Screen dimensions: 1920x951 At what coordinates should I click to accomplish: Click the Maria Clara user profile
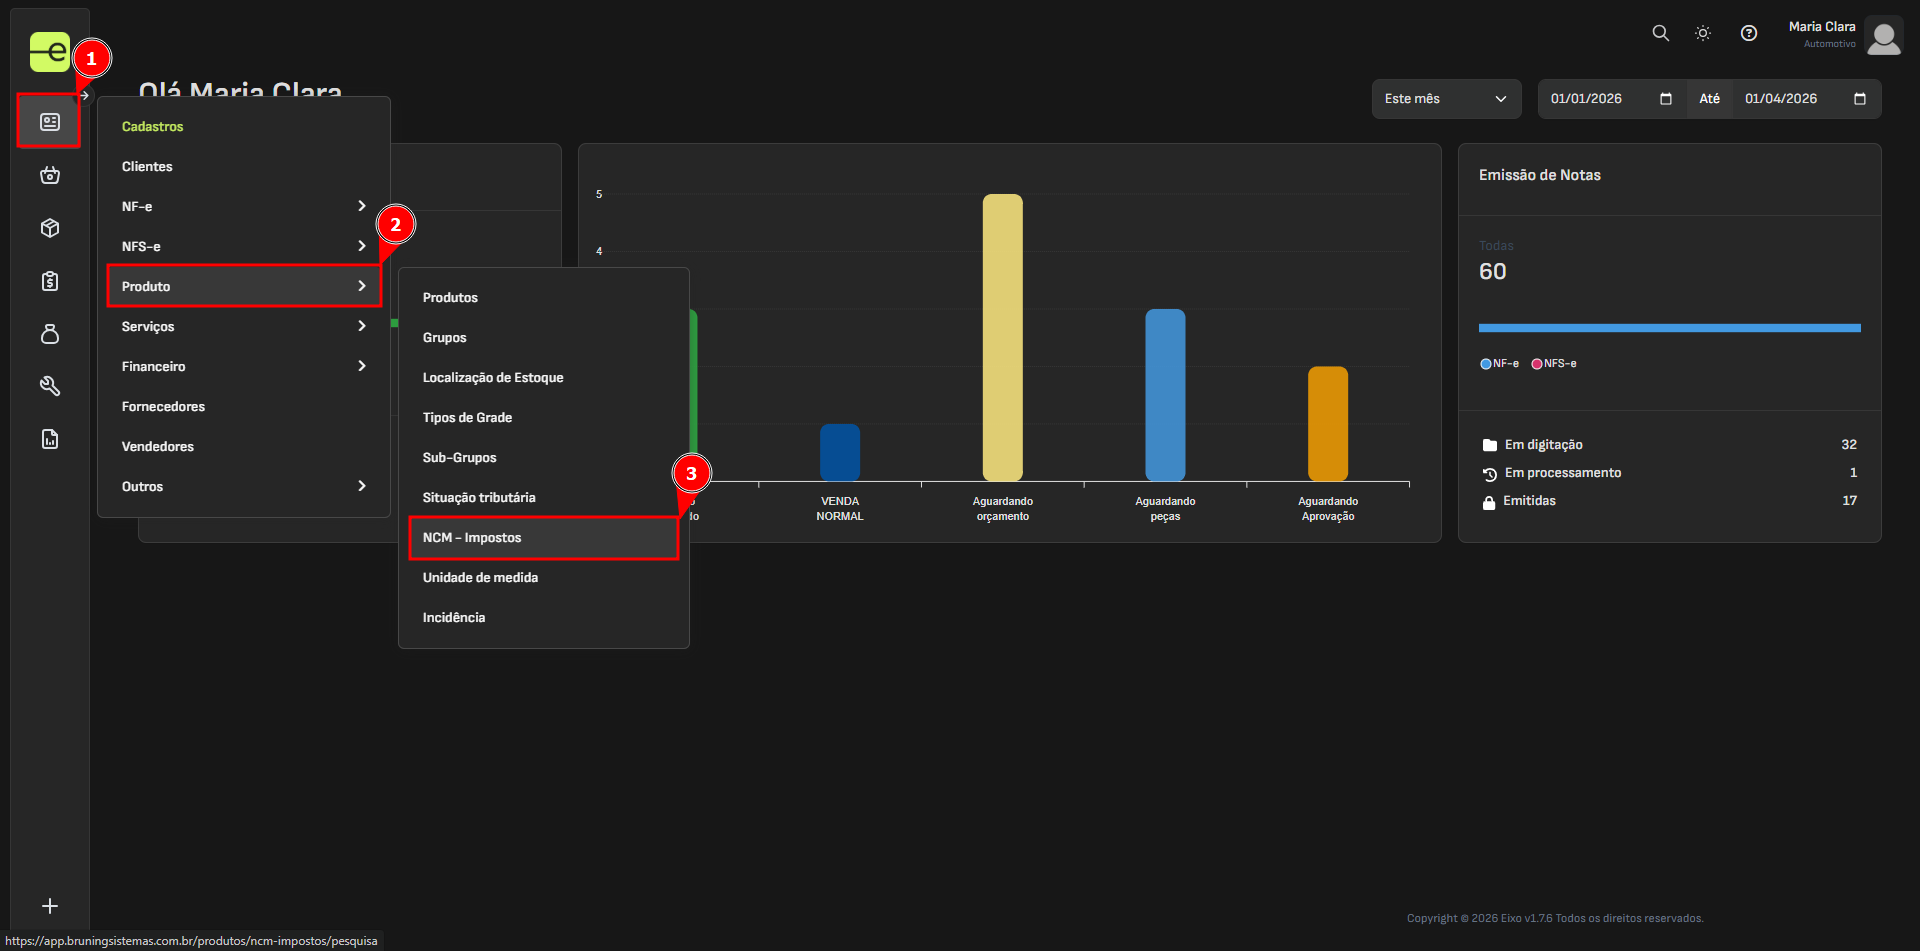tap(1845, 35)
